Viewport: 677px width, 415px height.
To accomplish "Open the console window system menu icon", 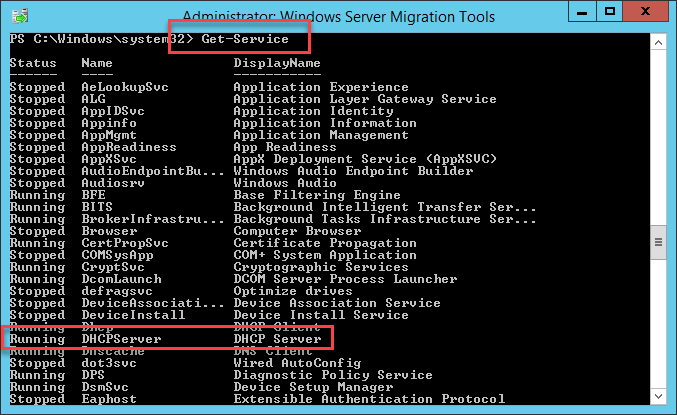I will 19,12.
